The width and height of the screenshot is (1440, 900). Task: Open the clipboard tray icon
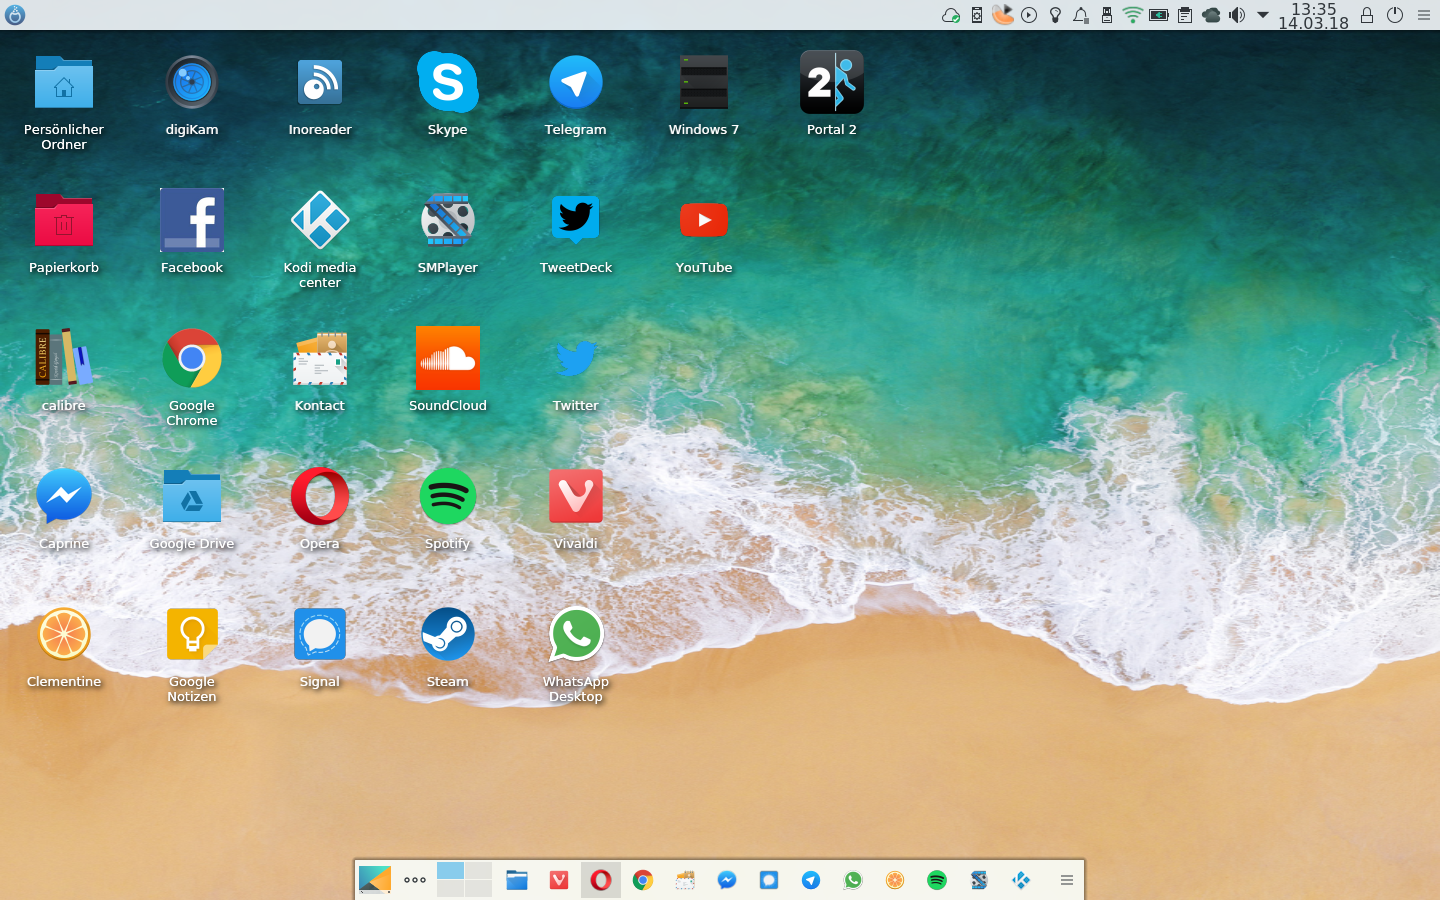pos(1185,15)
